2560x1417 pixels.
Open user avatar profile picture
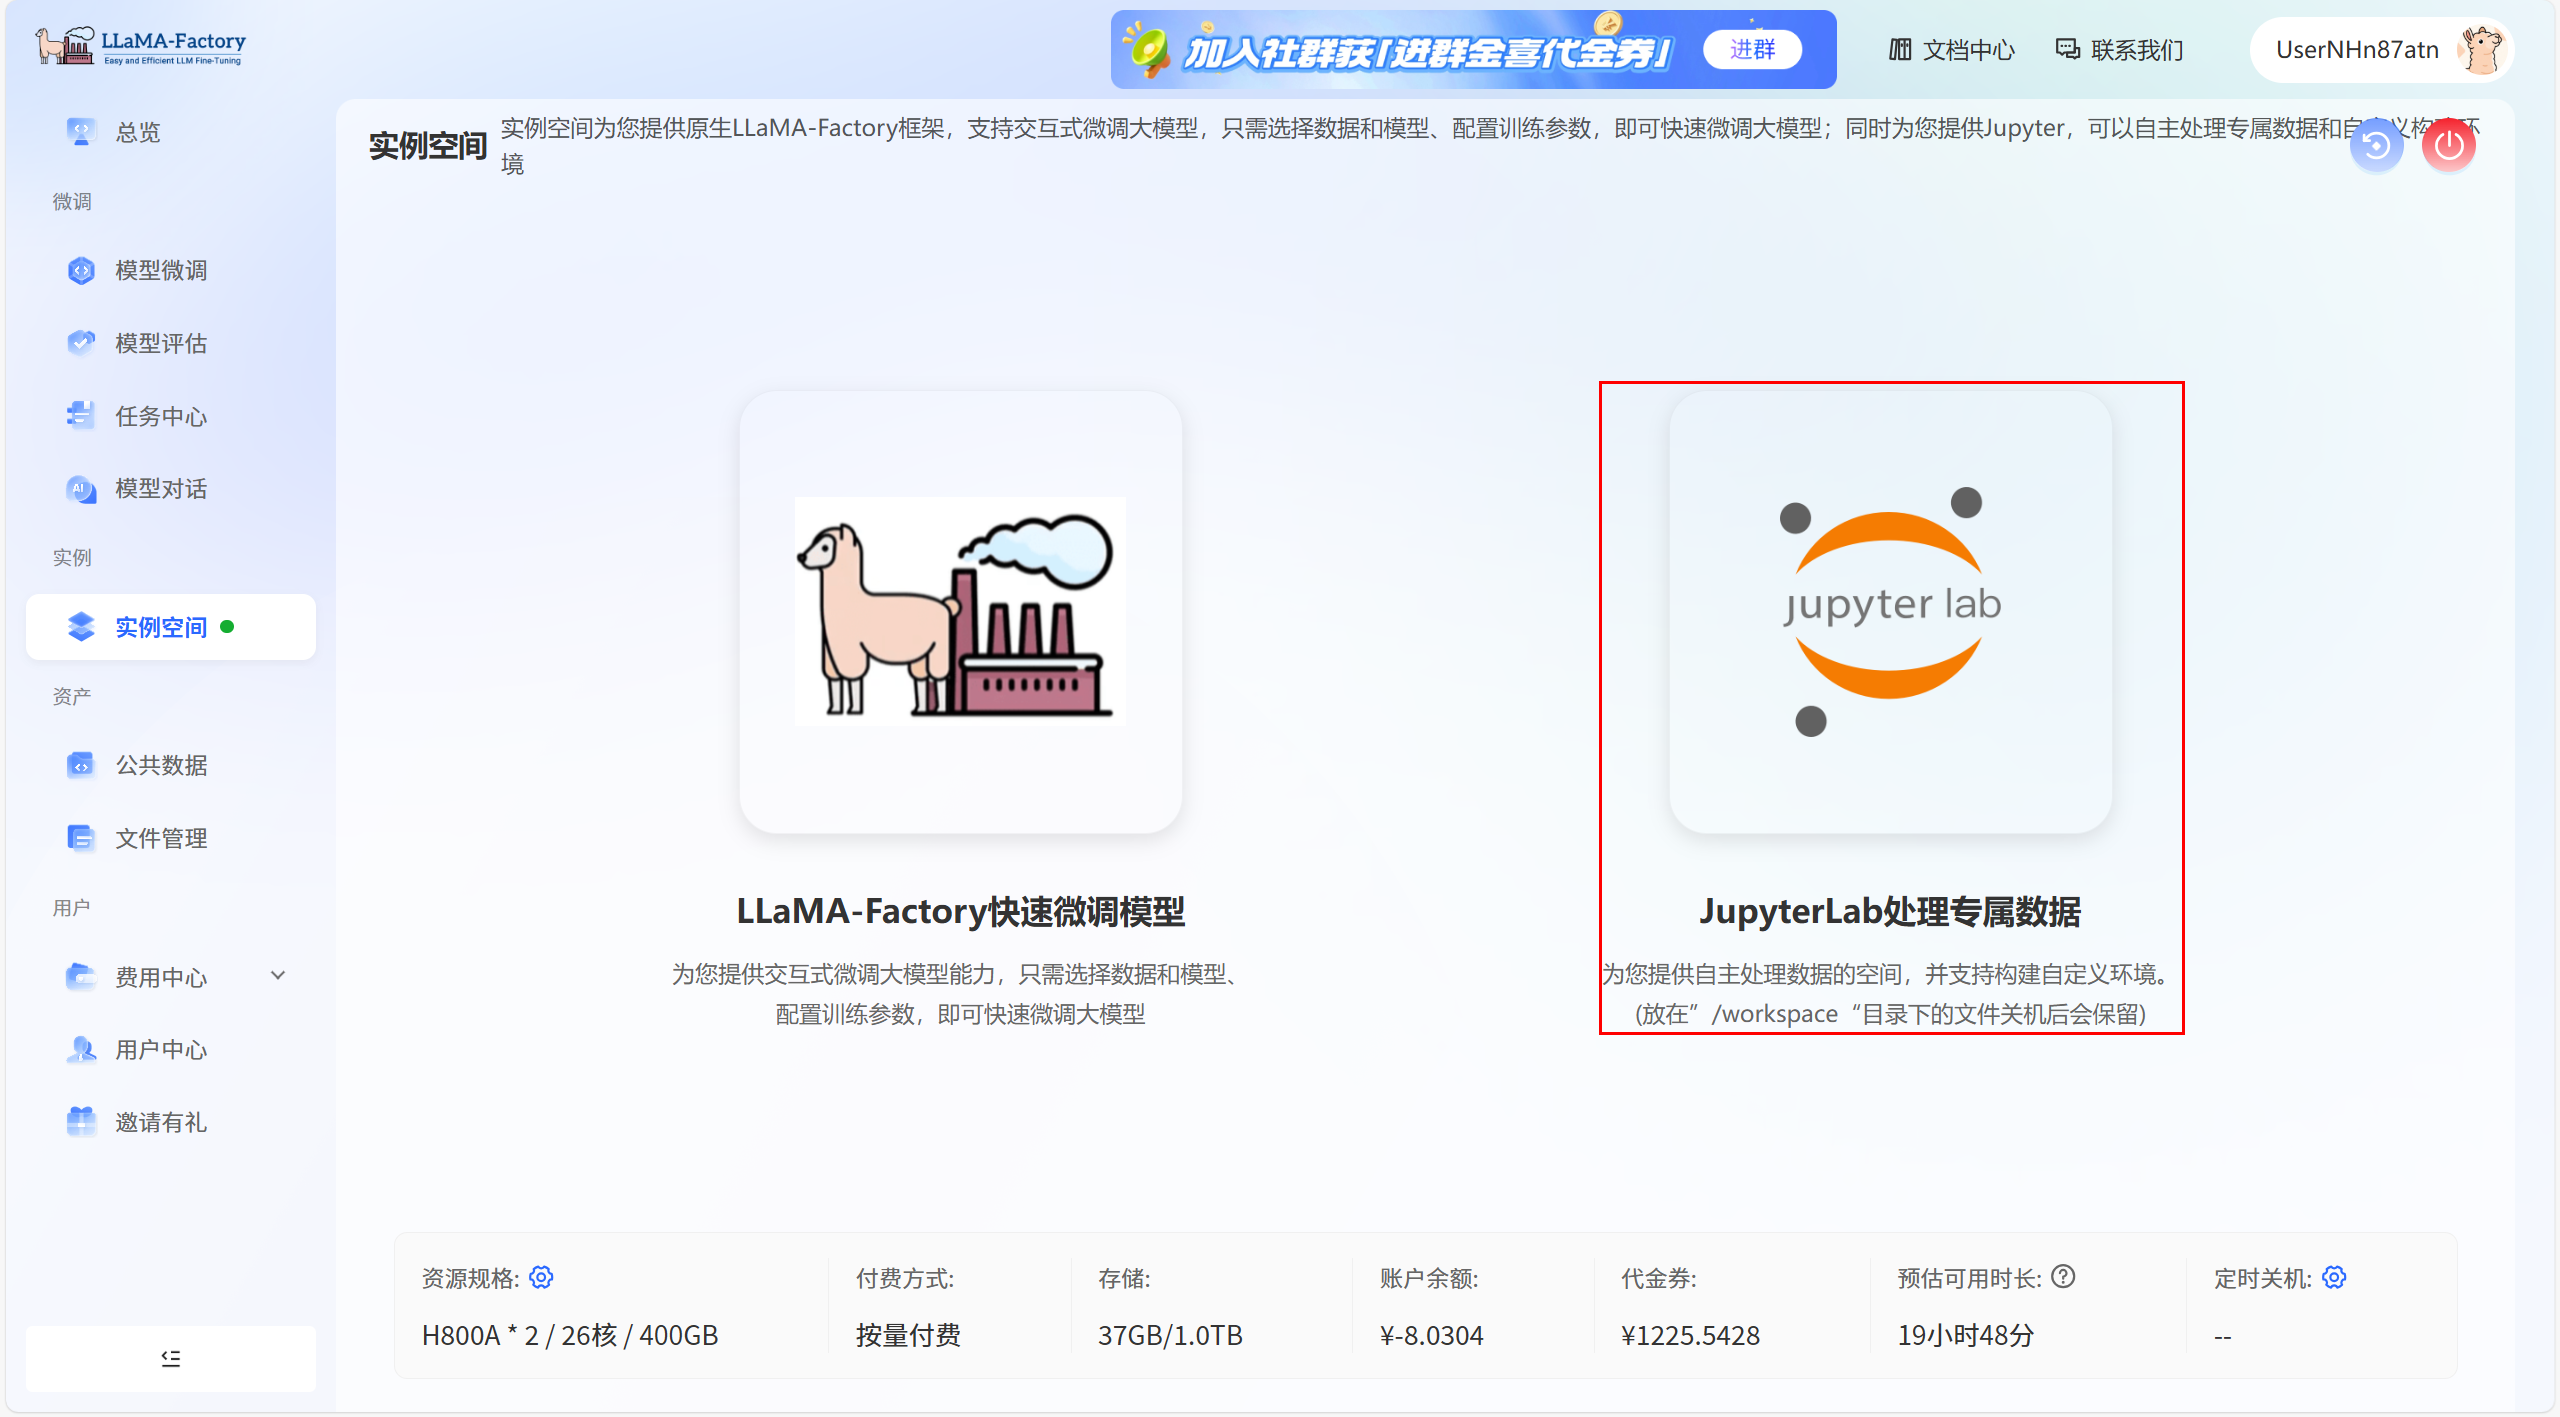click(x=2482, y=50)
